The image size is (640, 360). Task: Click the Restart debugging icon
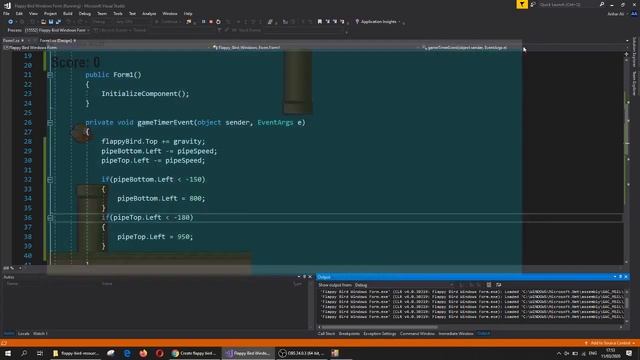coord(218,22)
